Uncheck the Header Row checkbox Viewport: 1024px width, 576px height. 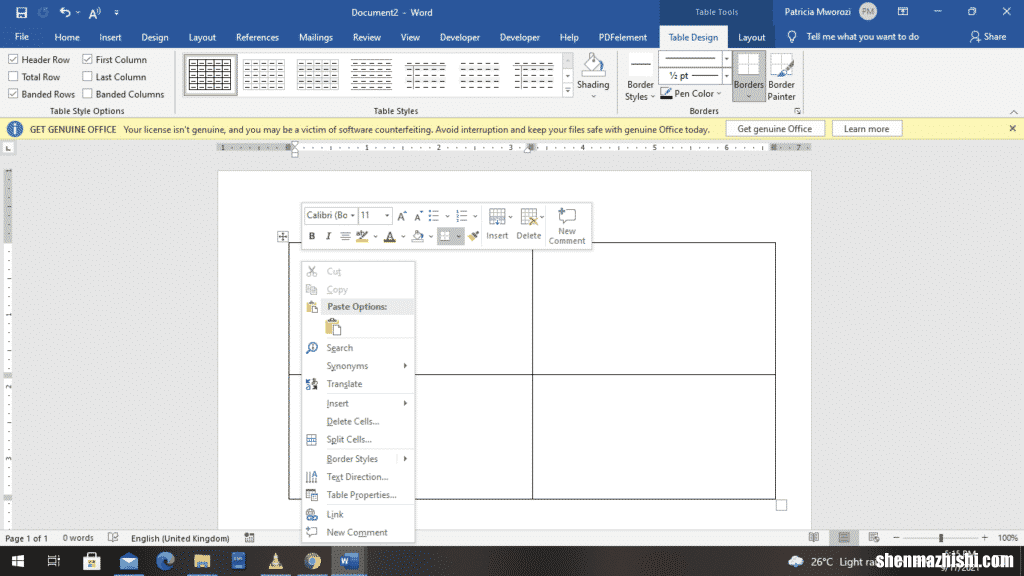(x=13, y=59)
